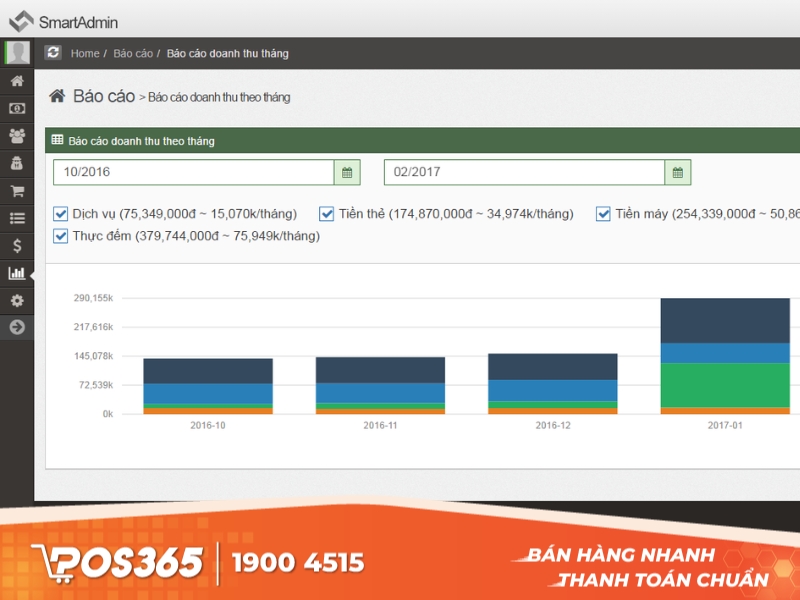Image resolution: width=800 pixels, height=600 pixels.
Task: Select the shopping cart sidebar icon
Action: point(17,190)
